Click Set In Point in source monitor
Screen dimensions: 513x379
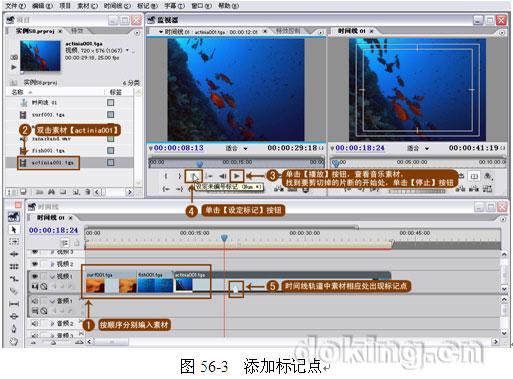166,176
